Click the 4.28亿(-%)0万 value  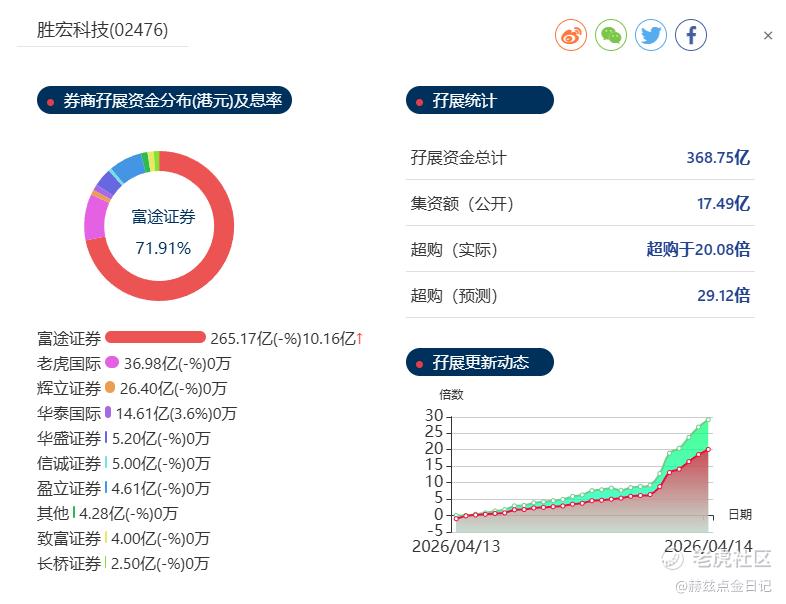(x=128, y=514)
